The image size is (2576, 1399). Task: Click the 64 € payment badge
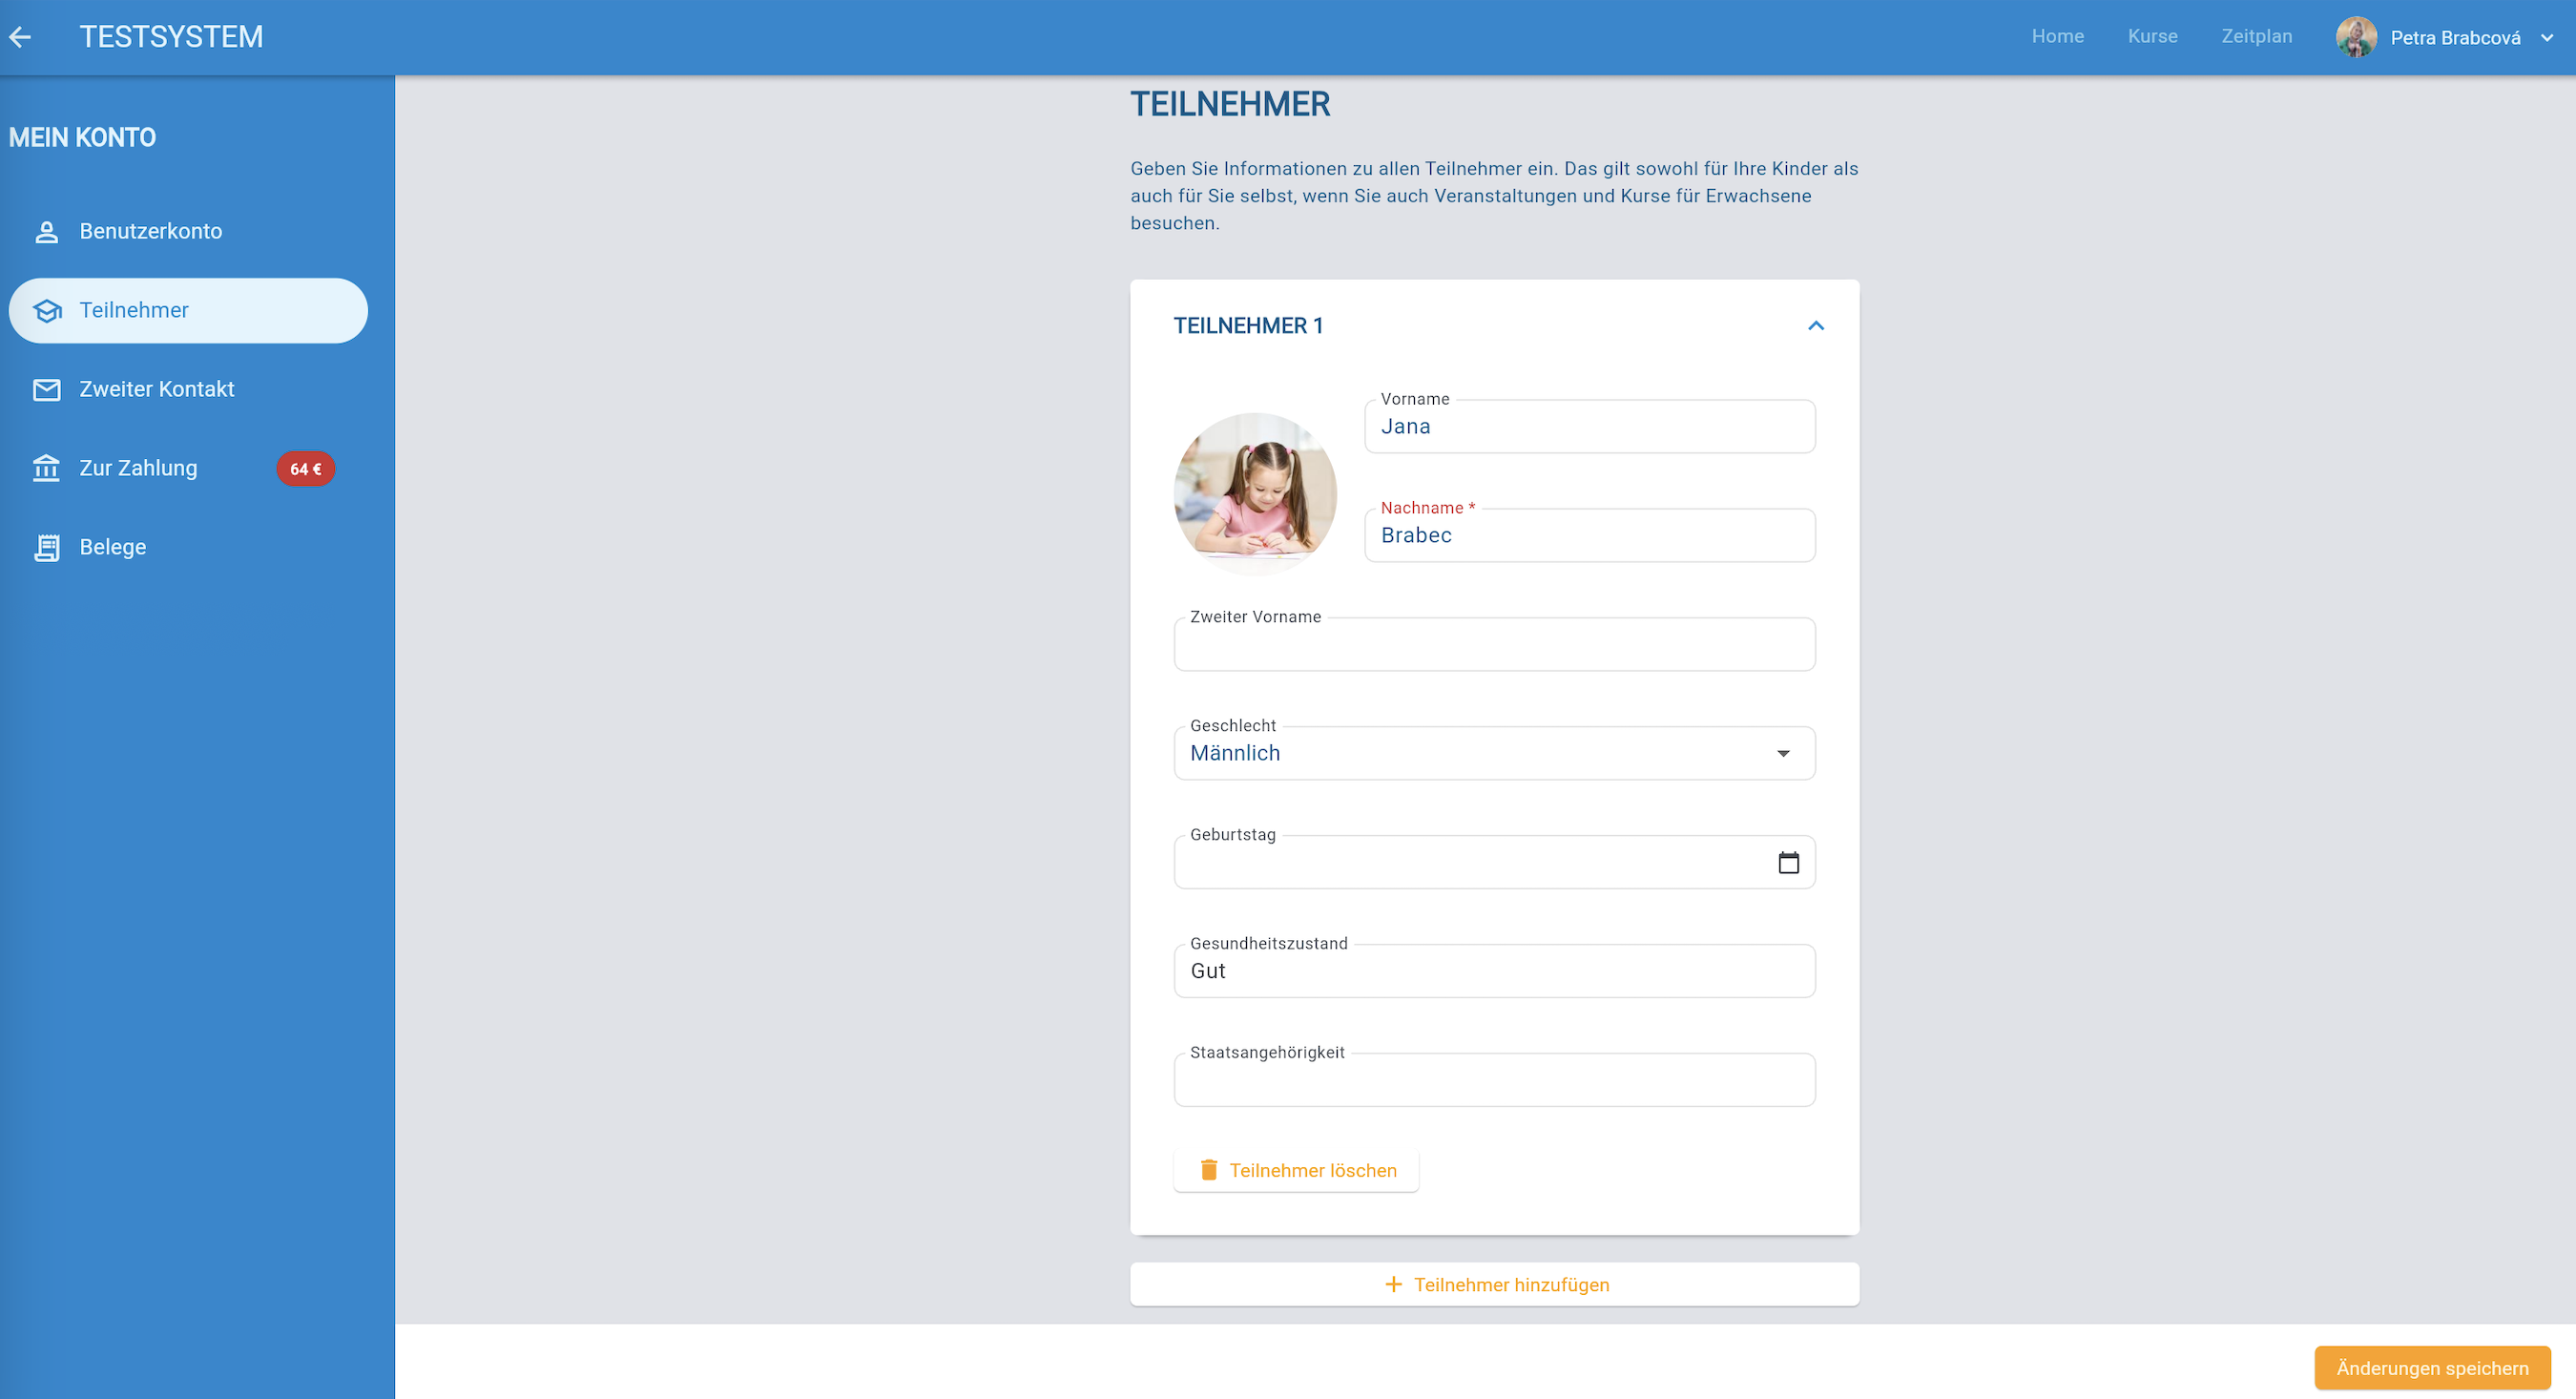305,469
